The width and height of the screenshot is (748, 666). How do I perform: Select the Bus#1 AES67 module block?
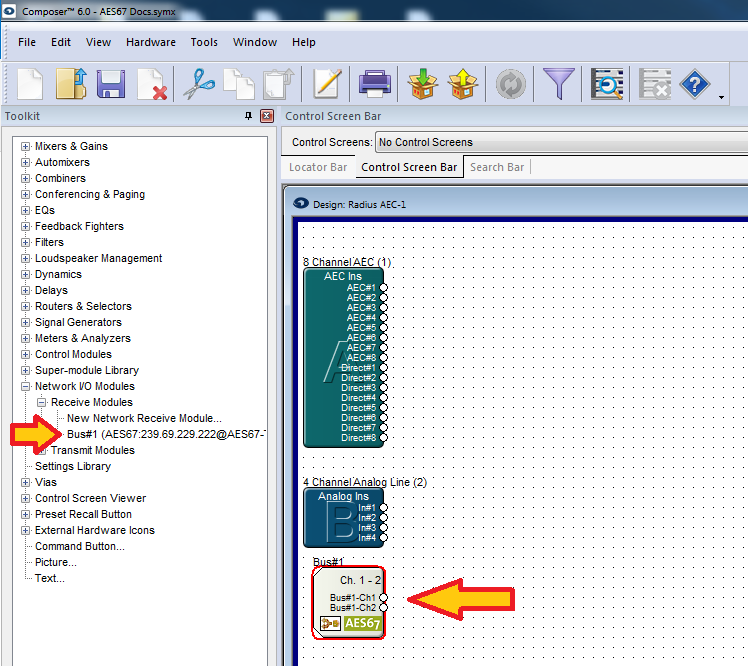[348, 602]
